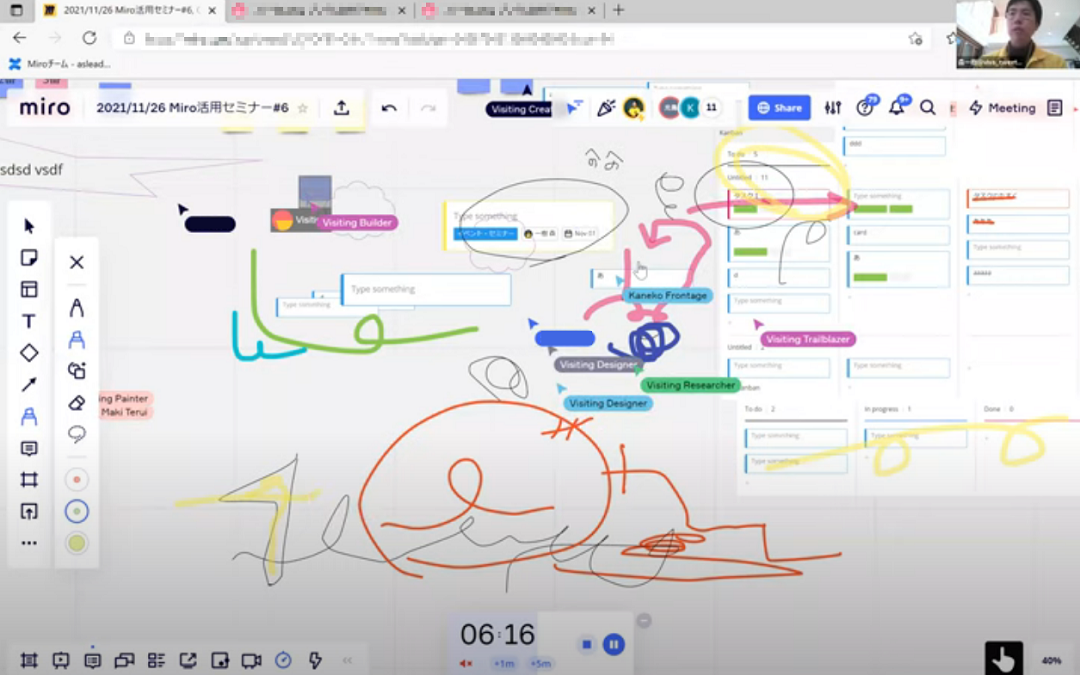Screen dimensions: 1080x675
Task: Select the Comment tool
Action: [29, 448]
